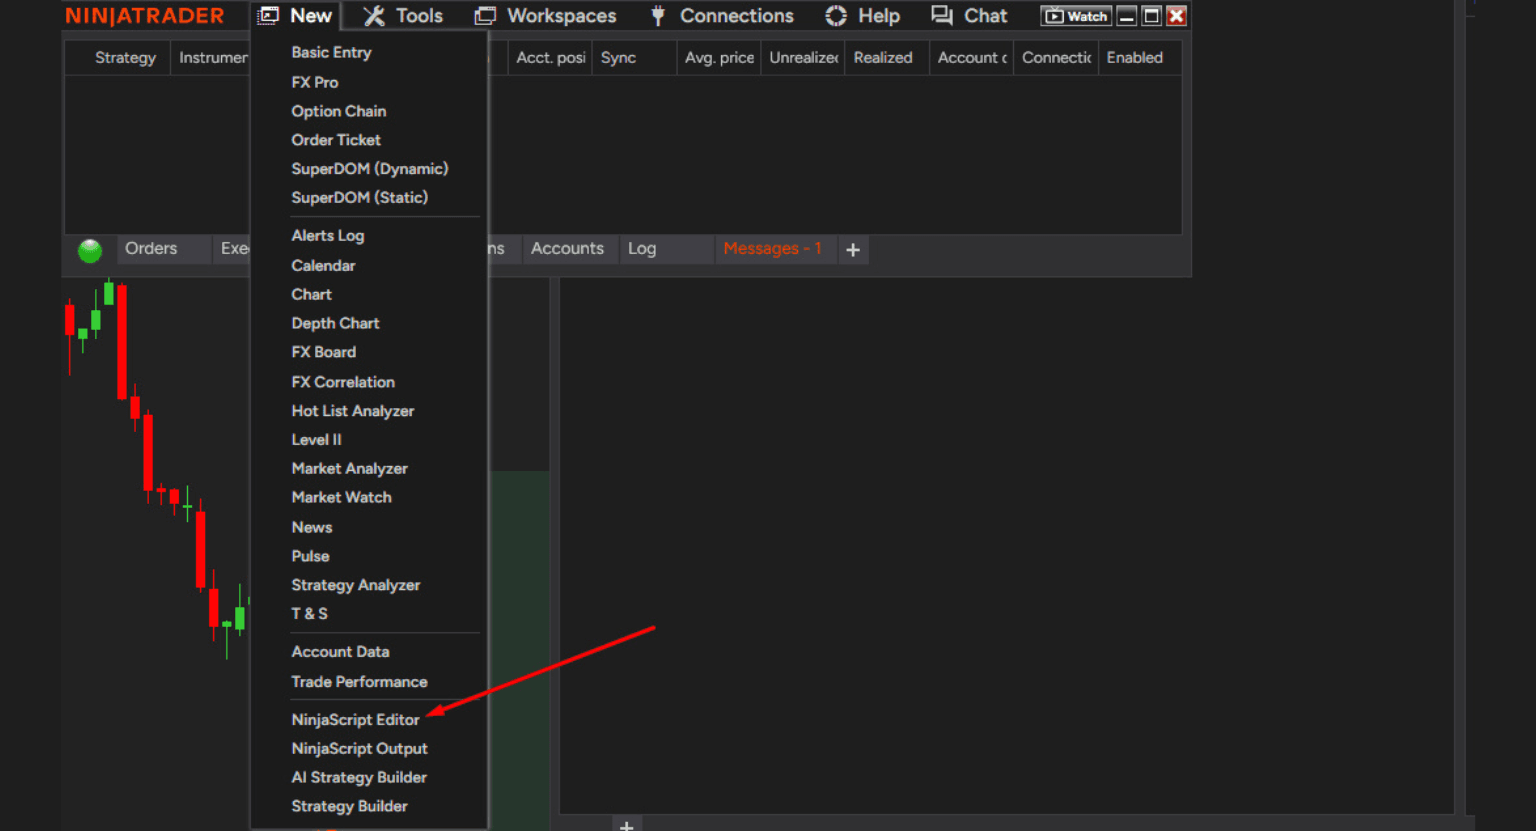The image size is (1536, 831).
Task: Open the New menu in the title bar
Action: point(295,16)
